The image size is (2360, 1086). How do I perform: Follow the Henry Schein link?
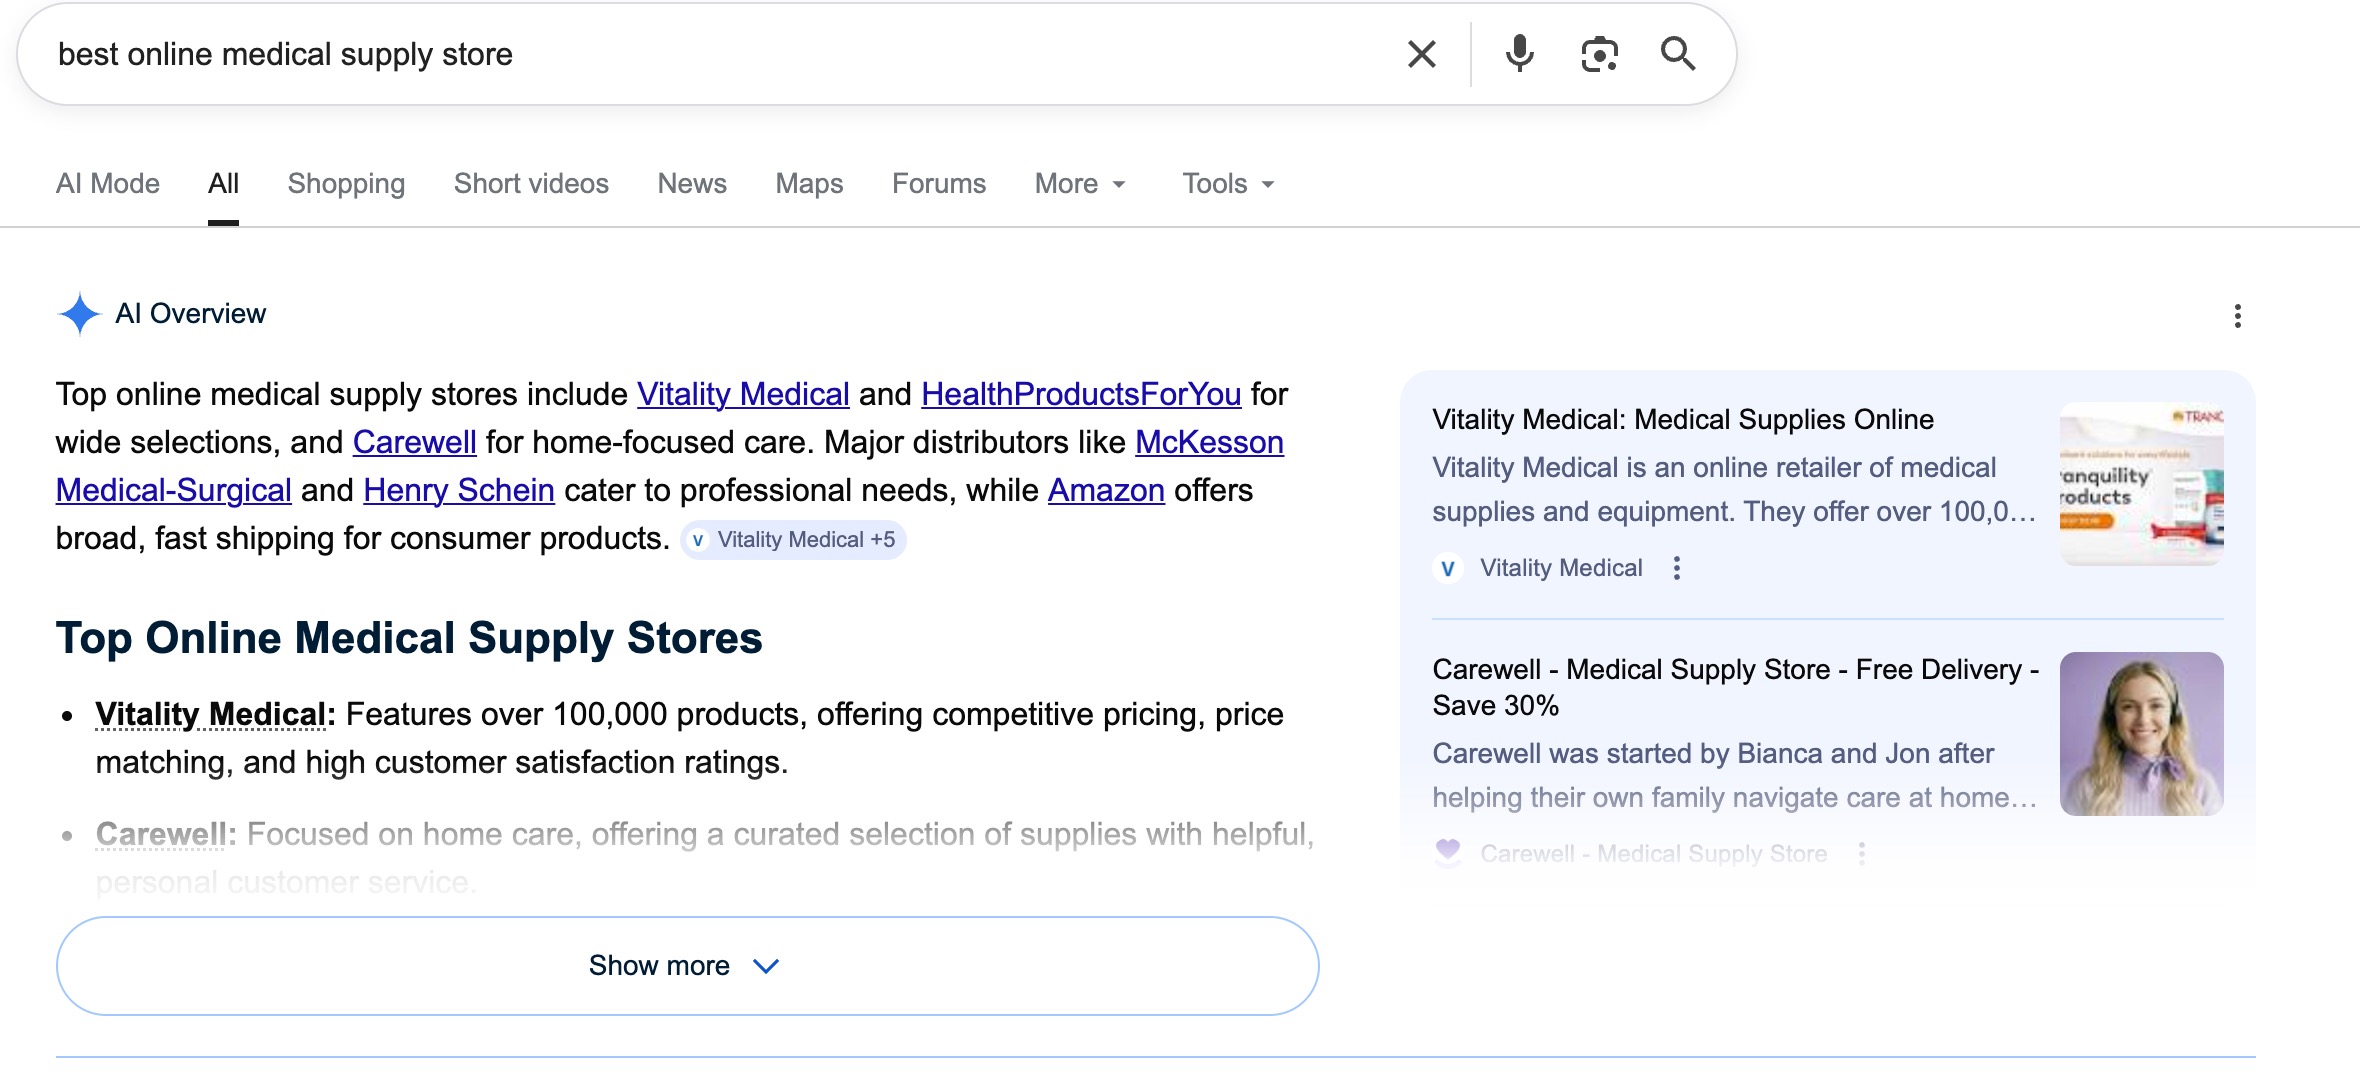tap(459, 490)
